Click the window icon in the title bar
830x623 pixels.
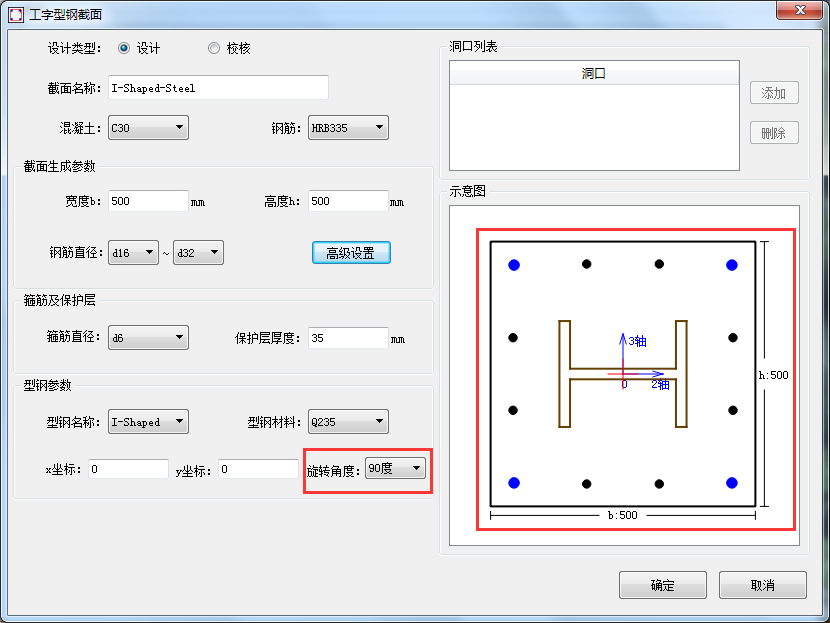tap(16, 14)
